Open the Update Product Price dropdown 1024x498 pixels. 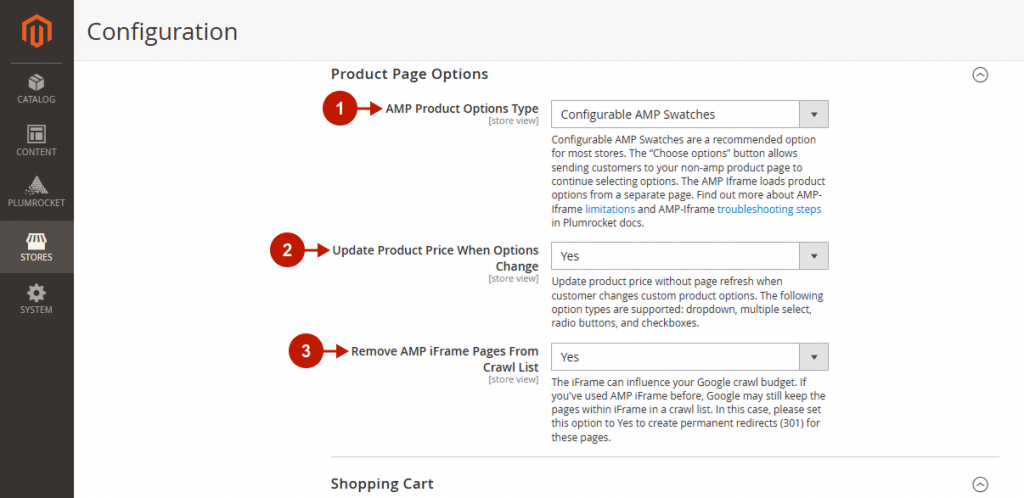tap(690, 256)
